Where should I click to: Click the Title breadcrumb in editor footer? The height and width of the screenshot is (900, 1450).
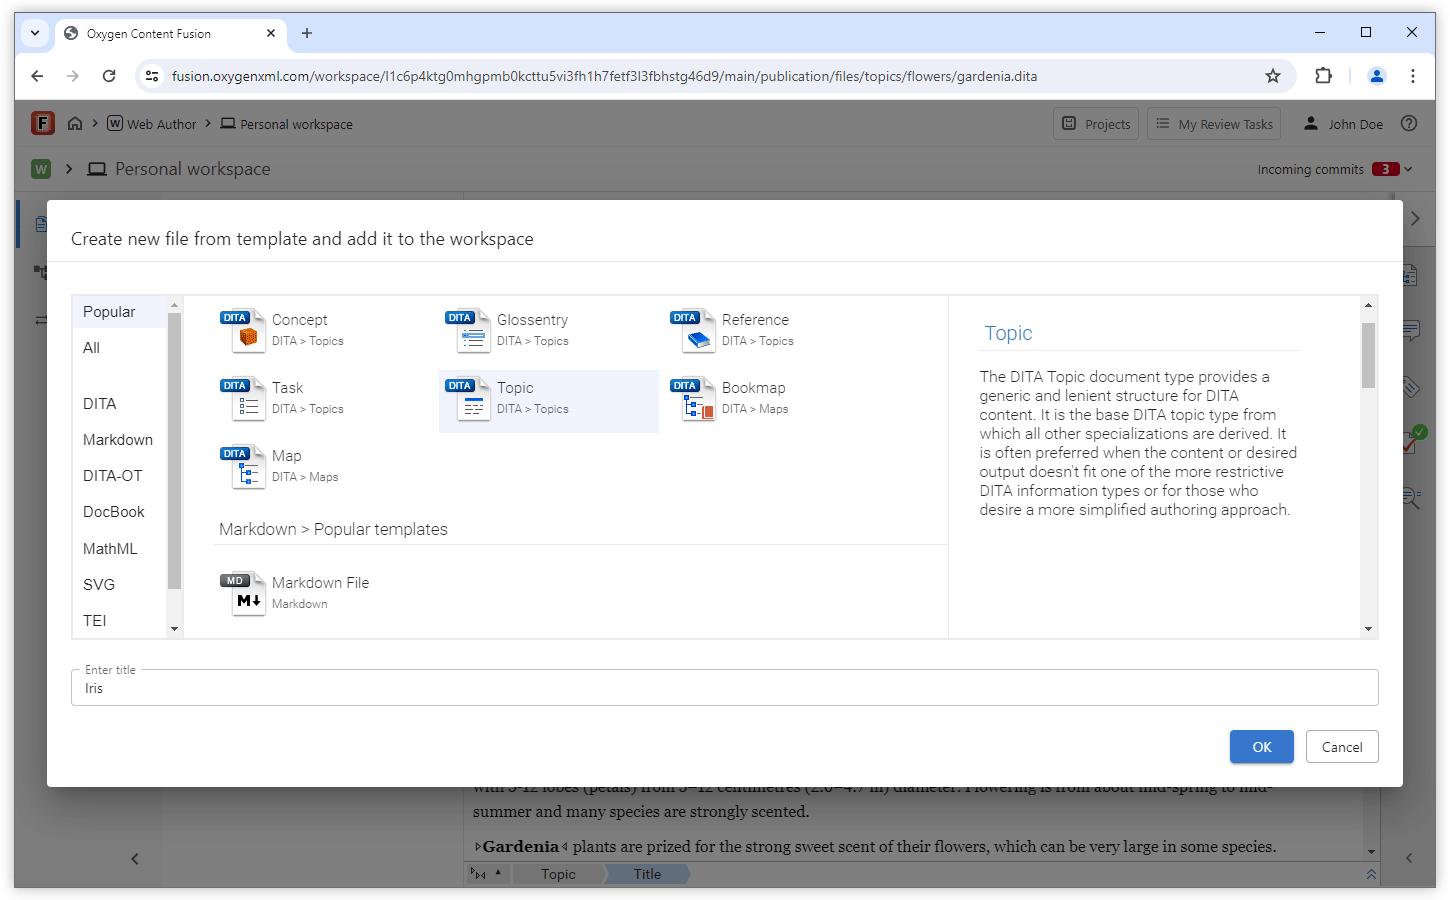647,874
